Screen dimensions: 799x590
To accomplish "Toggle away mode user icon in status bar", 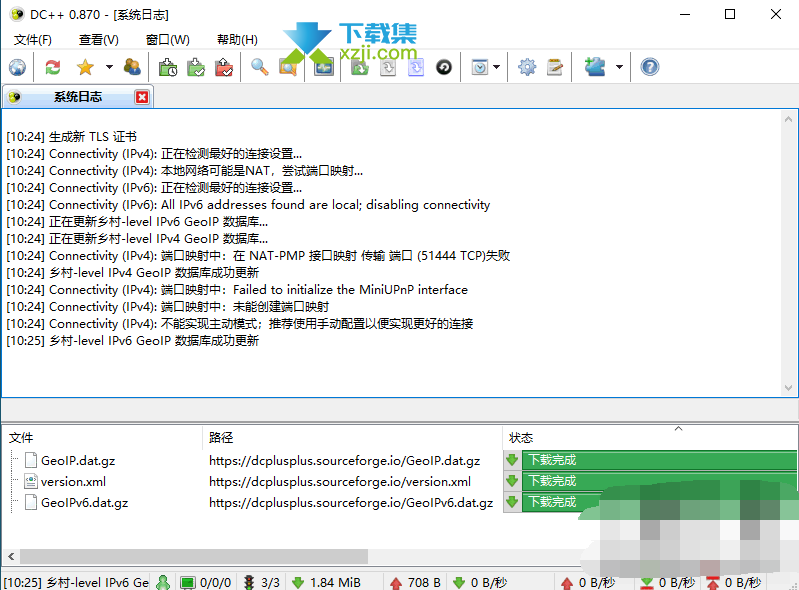I will [x=163, y=582].
